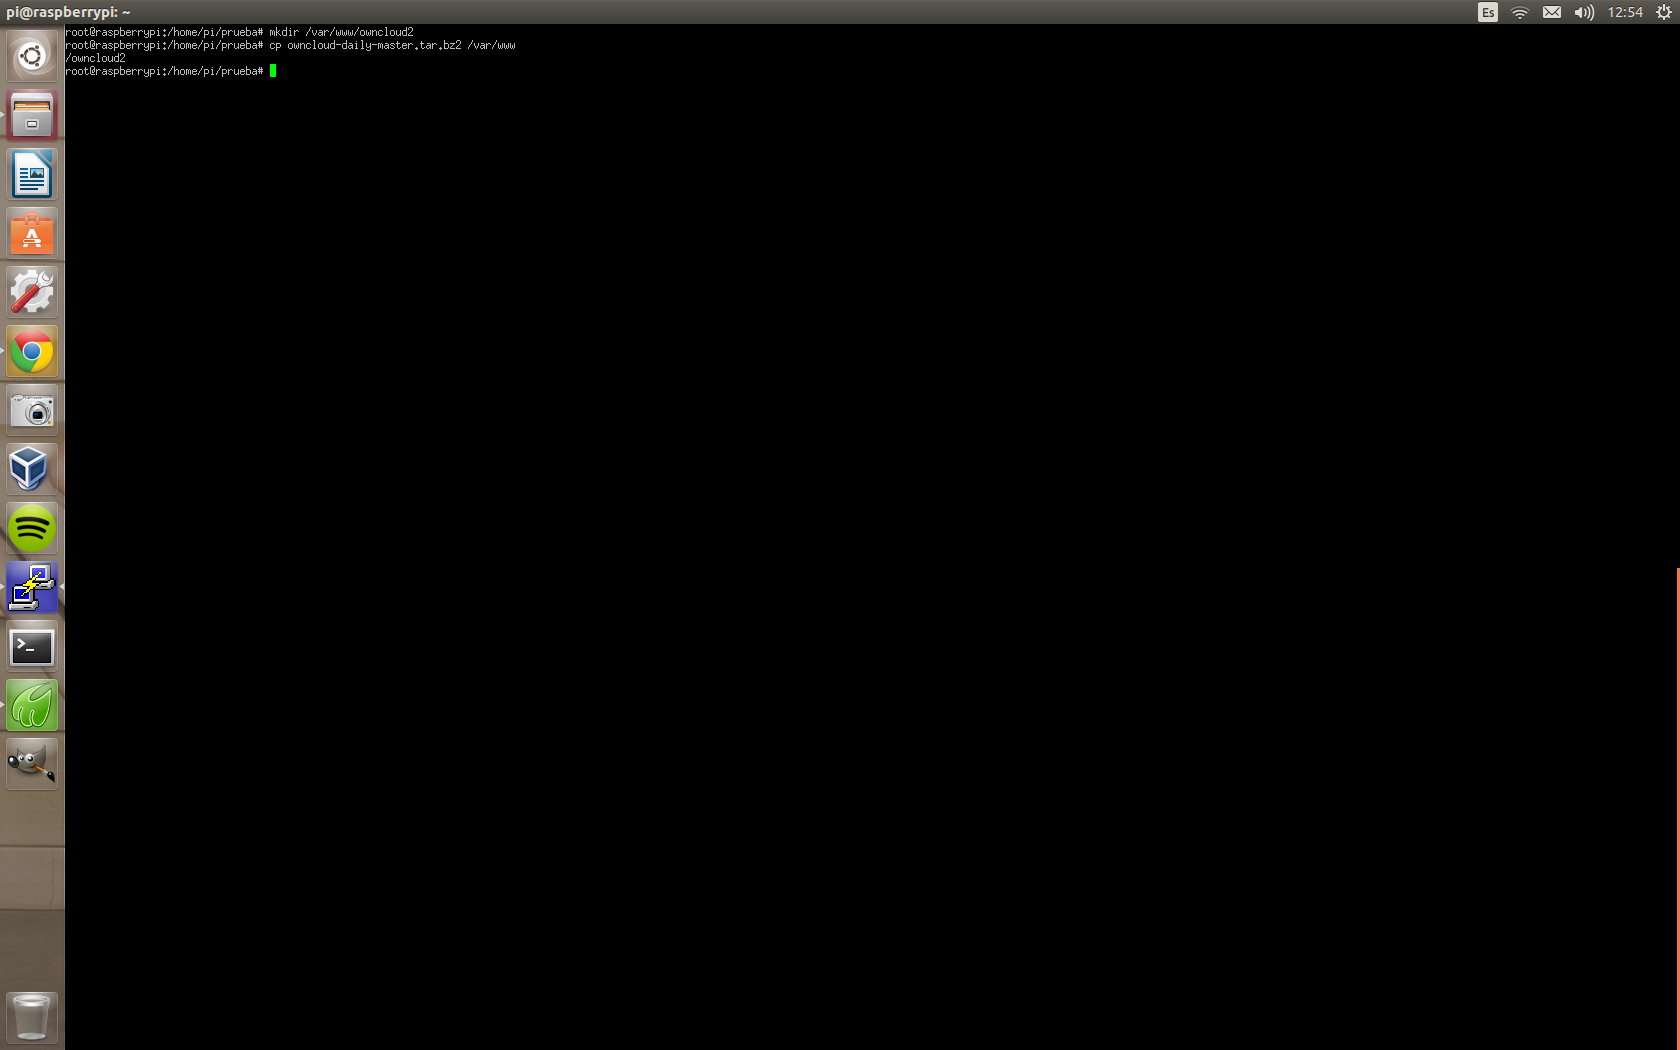Open the Es keyboard layout menu
This screenshot has width=1680, height=1050.
point(1488,12)
